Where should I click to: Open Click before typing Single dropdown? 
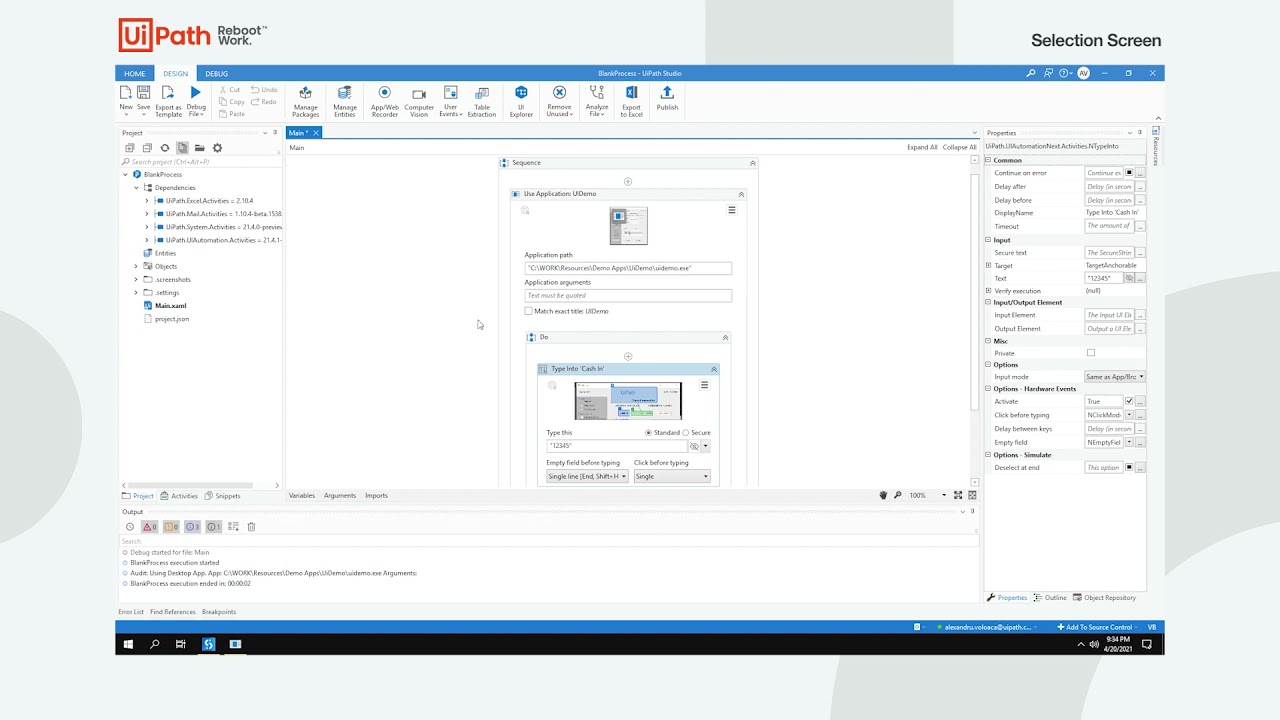pos(672,477)
